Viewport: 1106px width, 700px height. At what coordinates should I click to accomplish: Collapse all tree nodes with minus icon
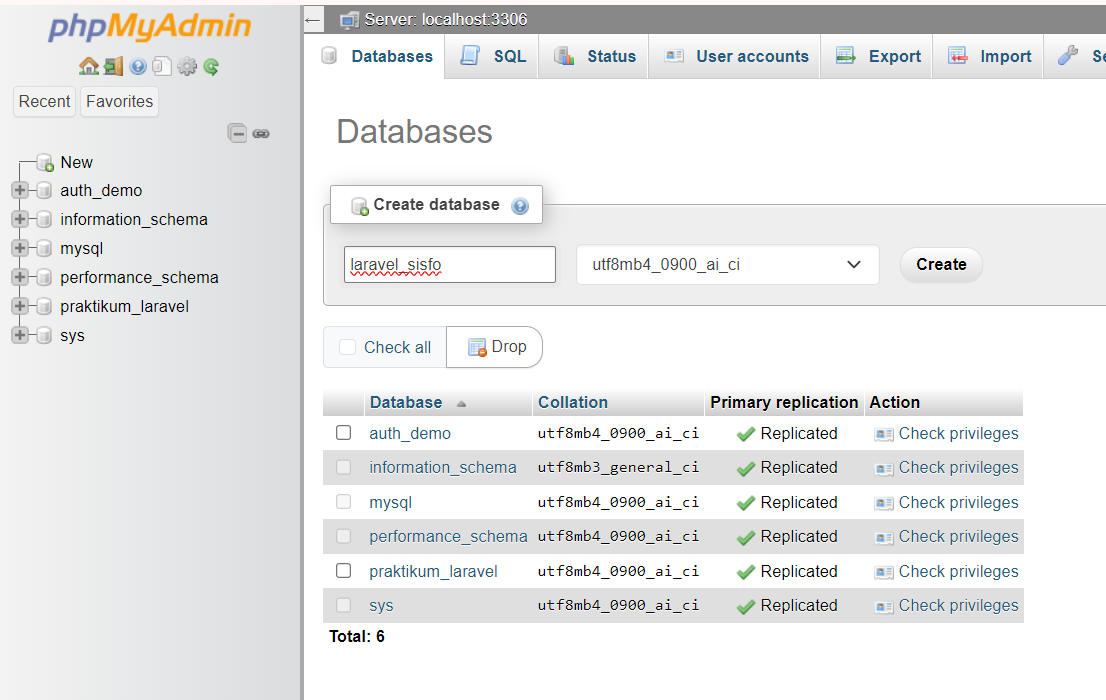[x=237, y=133]
